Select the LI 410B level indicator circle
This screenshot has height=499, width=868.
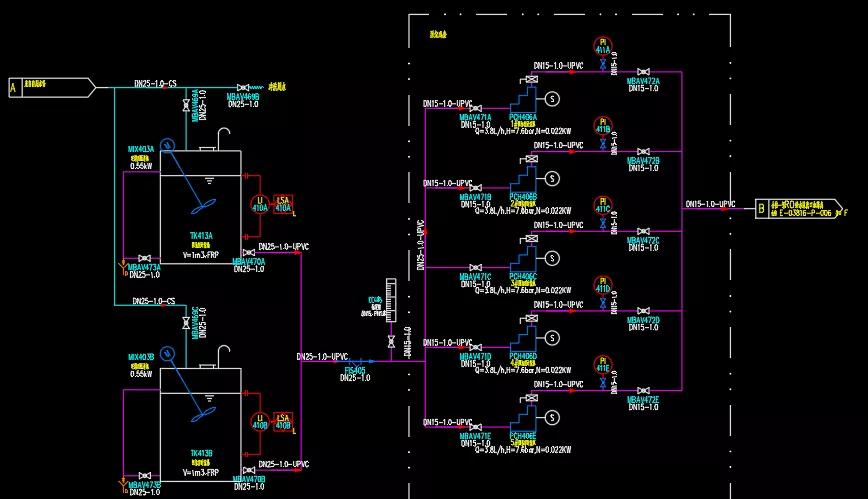pyautogui.click(x=259, y=423)
